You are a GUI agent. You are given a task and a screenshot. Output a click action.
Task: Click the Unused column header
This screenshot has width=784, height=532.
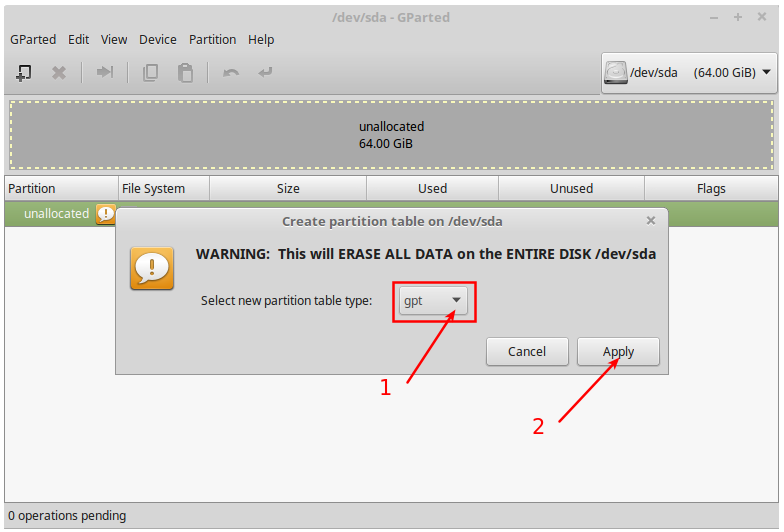(572, 188)
